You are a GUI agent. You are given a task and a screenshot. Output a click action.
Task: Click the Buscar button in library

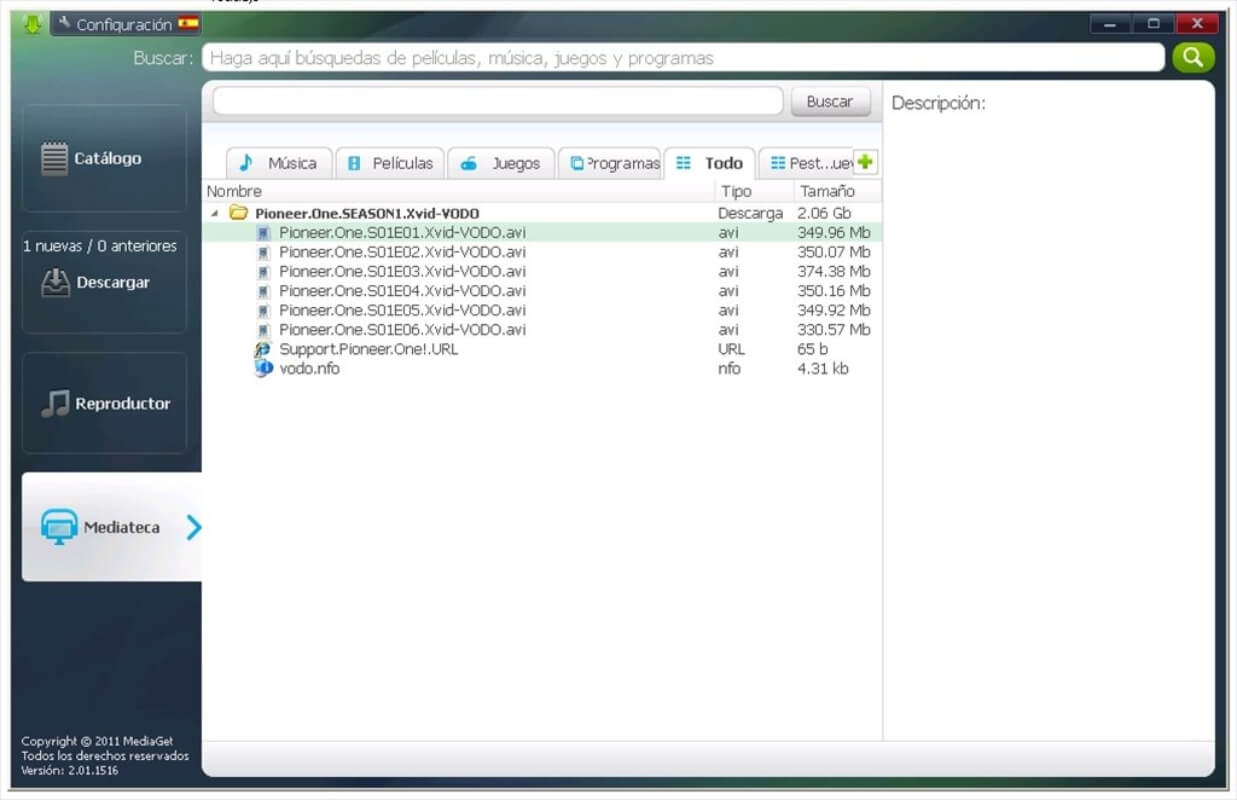(x=830, y=101)
